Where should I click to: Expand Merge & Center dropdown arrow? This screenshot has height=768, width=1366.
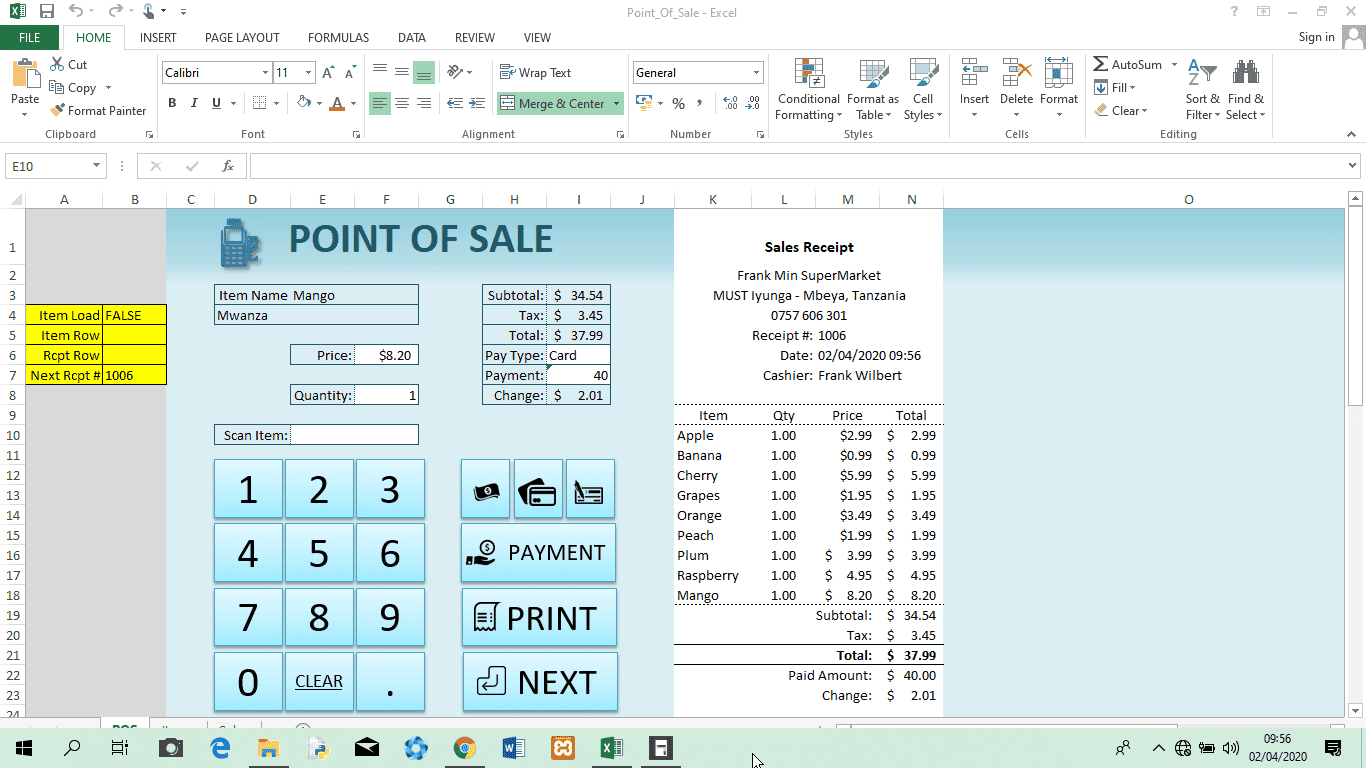click(x=617, y=103)
